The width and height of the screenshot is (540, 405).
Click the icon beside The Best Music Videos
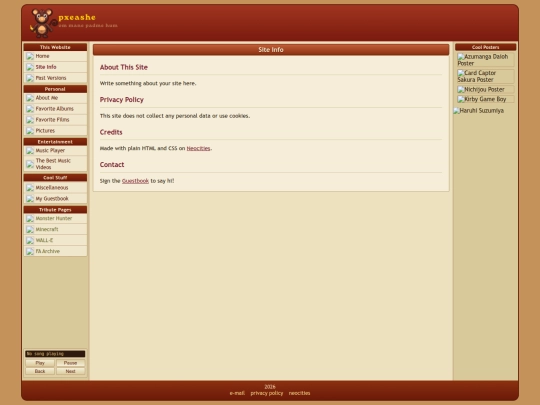tap(30, 164)
